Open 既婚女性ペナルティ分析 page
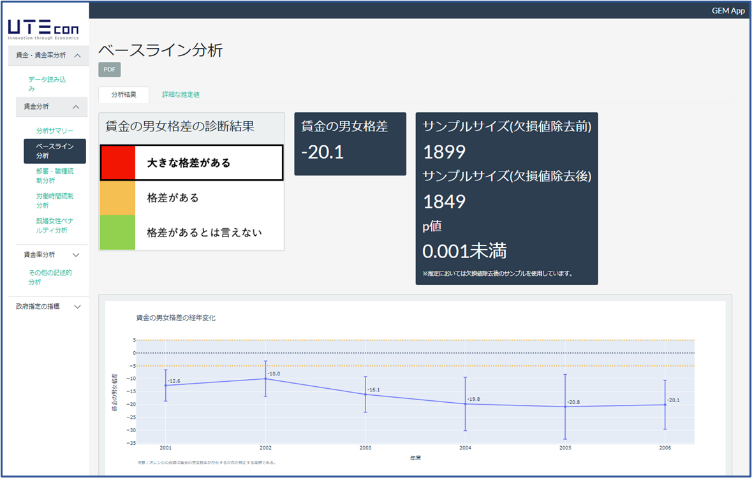Screen dimensions: 752x478 [x=55, y=225]
